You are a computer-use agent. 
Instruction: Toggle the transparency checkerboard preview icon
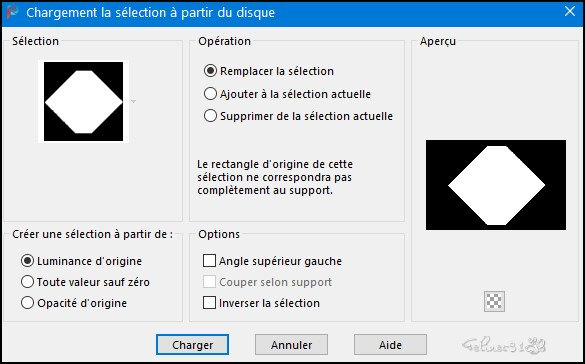coord(494,301)
